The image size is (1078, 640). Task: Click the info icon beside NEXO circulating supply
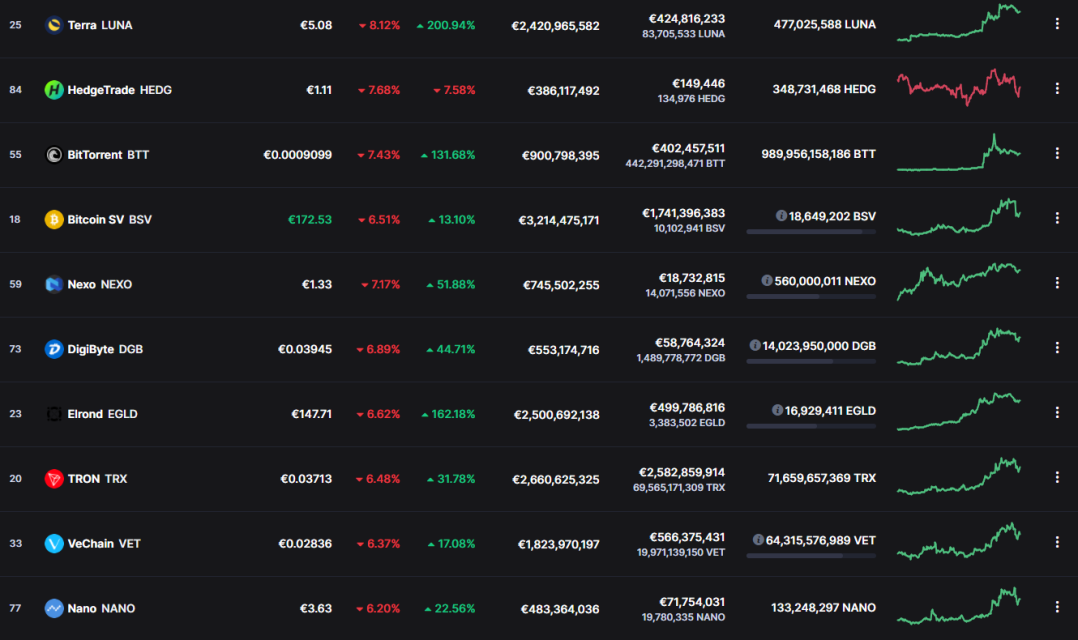(767, 280)
